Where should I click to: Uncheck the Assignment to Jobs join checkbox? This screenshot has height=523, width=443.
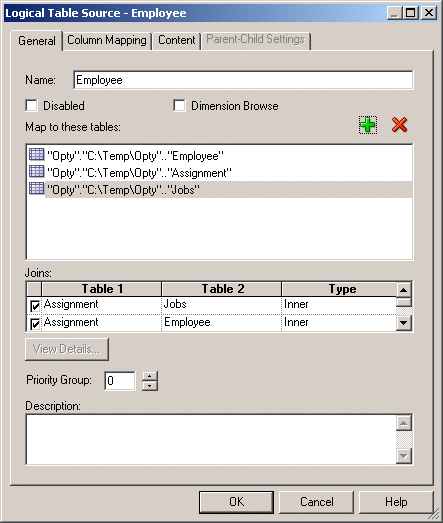coord(35,306)
